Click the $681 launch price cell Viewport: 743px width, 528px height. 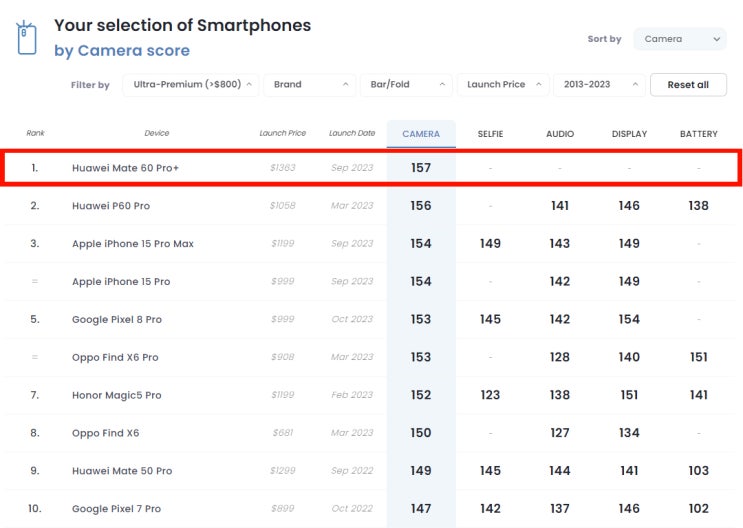coord(283,433)
